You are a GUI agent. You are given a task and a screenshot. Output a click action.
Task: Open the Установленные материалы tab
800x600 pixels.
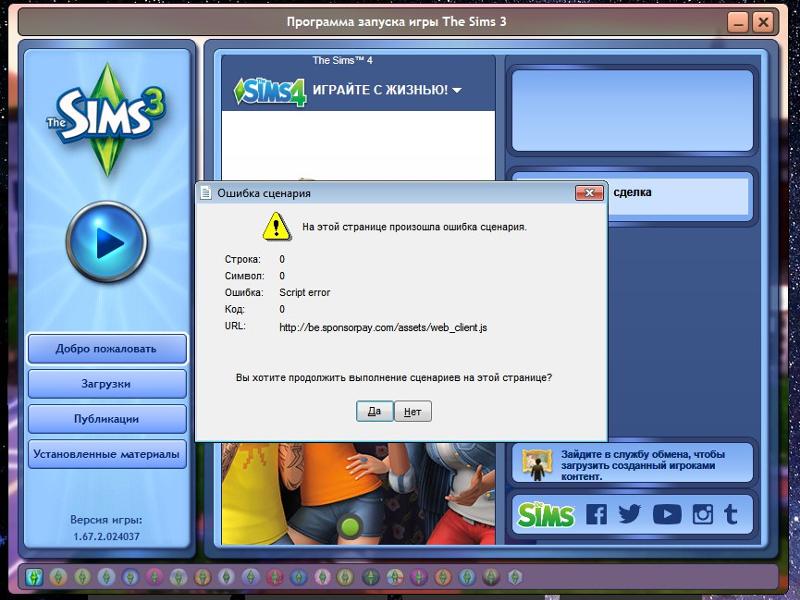point(107,454)
